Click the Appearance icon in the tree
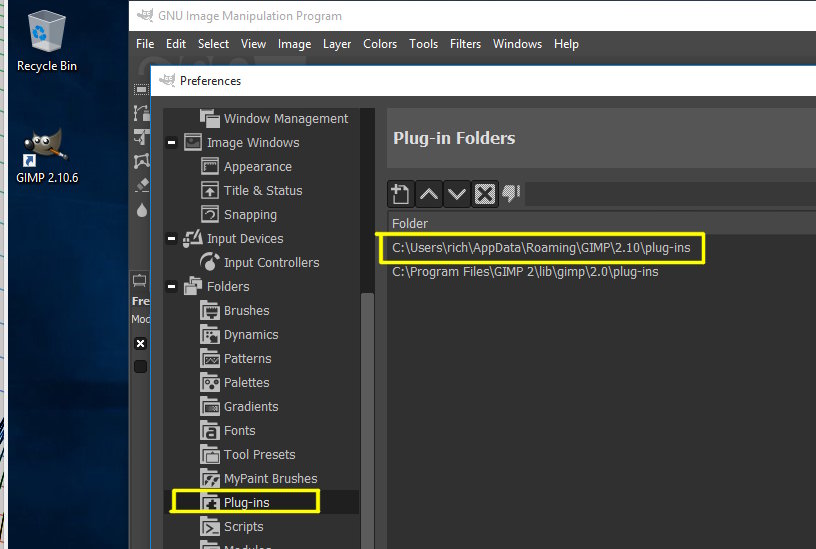816x549 pixels. [210, 166]
